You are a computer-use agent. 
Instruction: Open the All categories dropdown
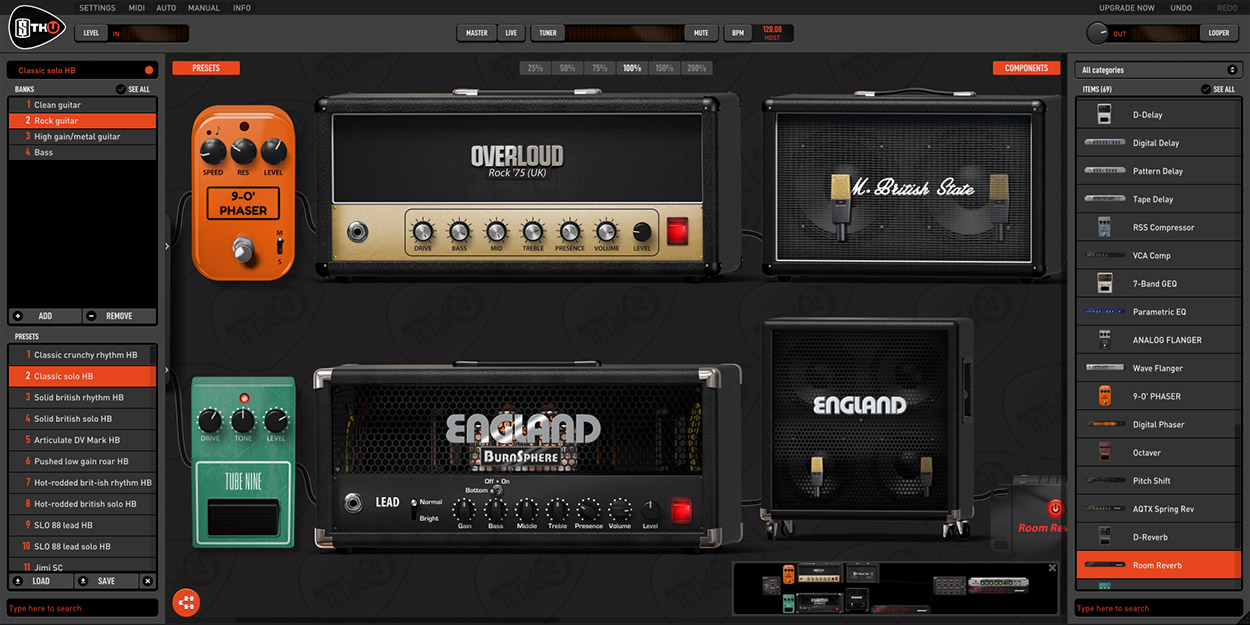[1158, 70]
